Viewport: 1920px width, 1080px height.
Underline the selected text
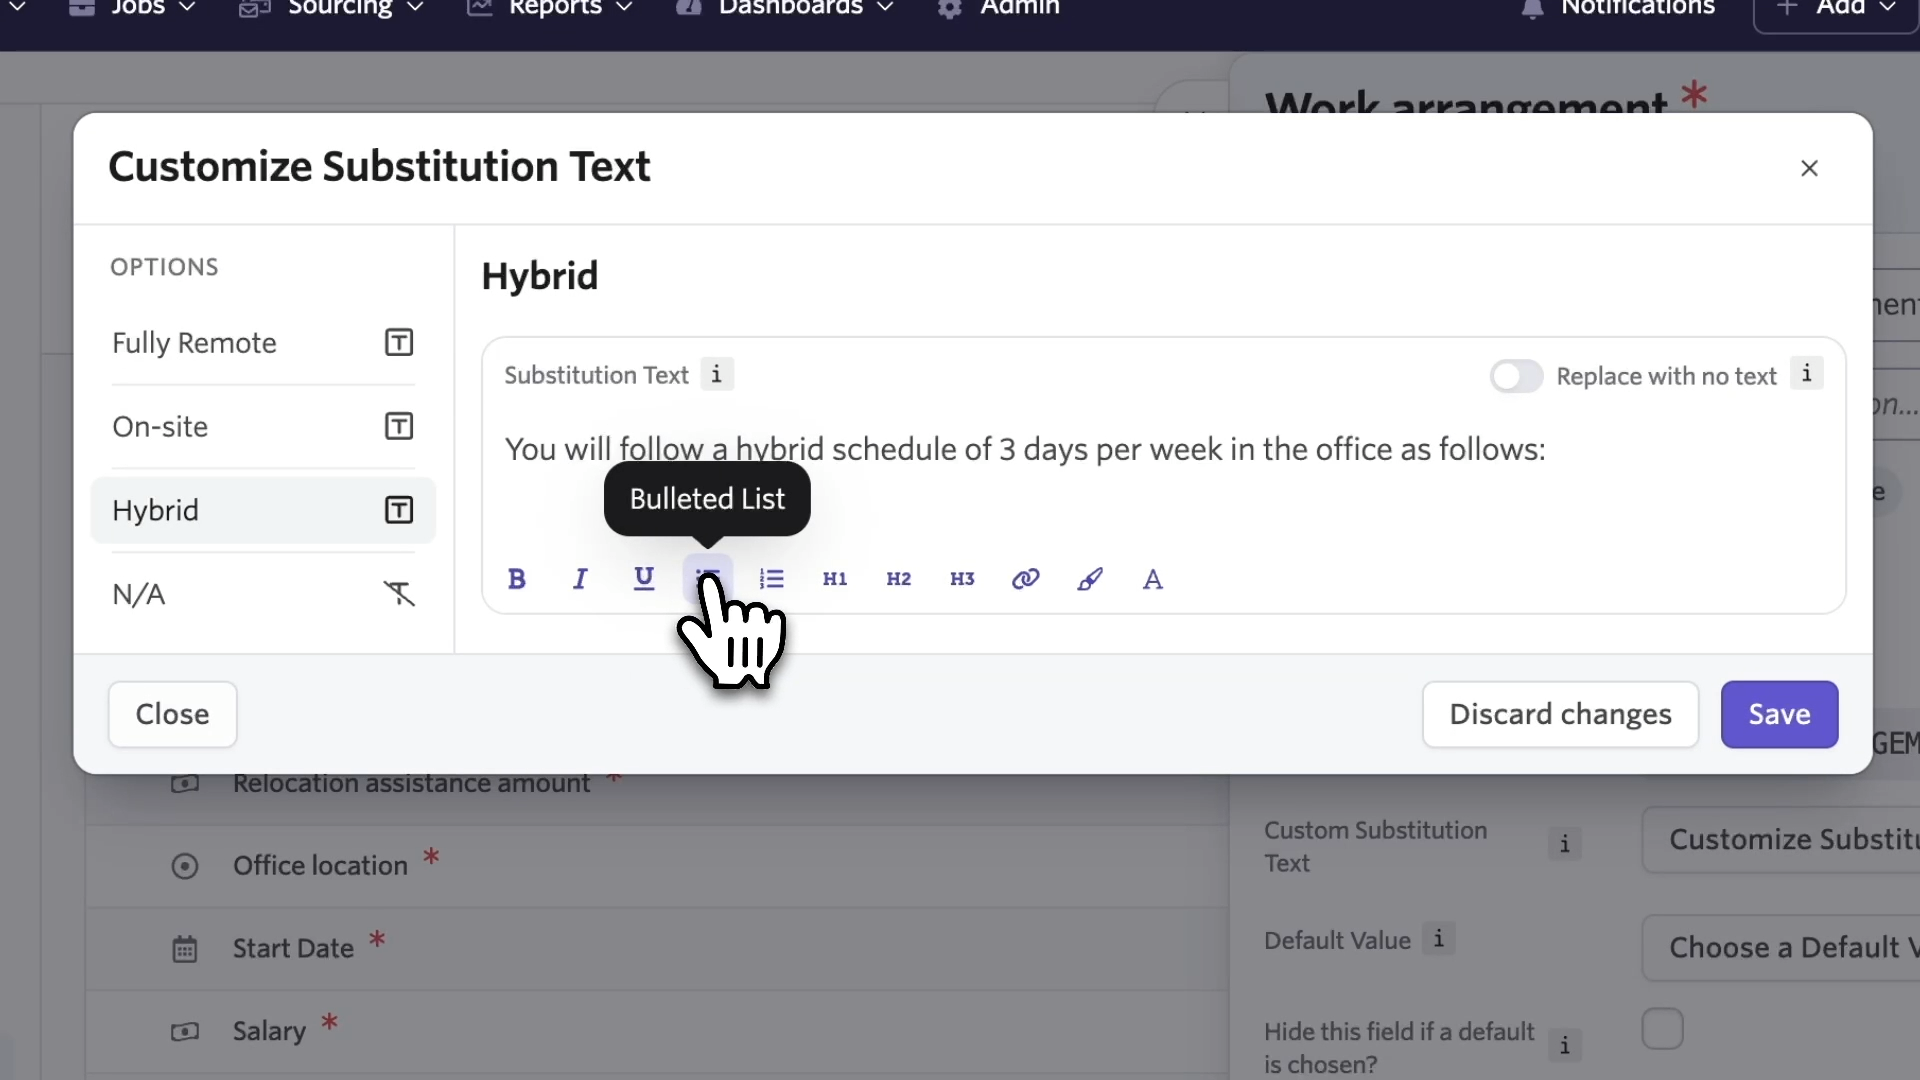click(x=644, y=579)
